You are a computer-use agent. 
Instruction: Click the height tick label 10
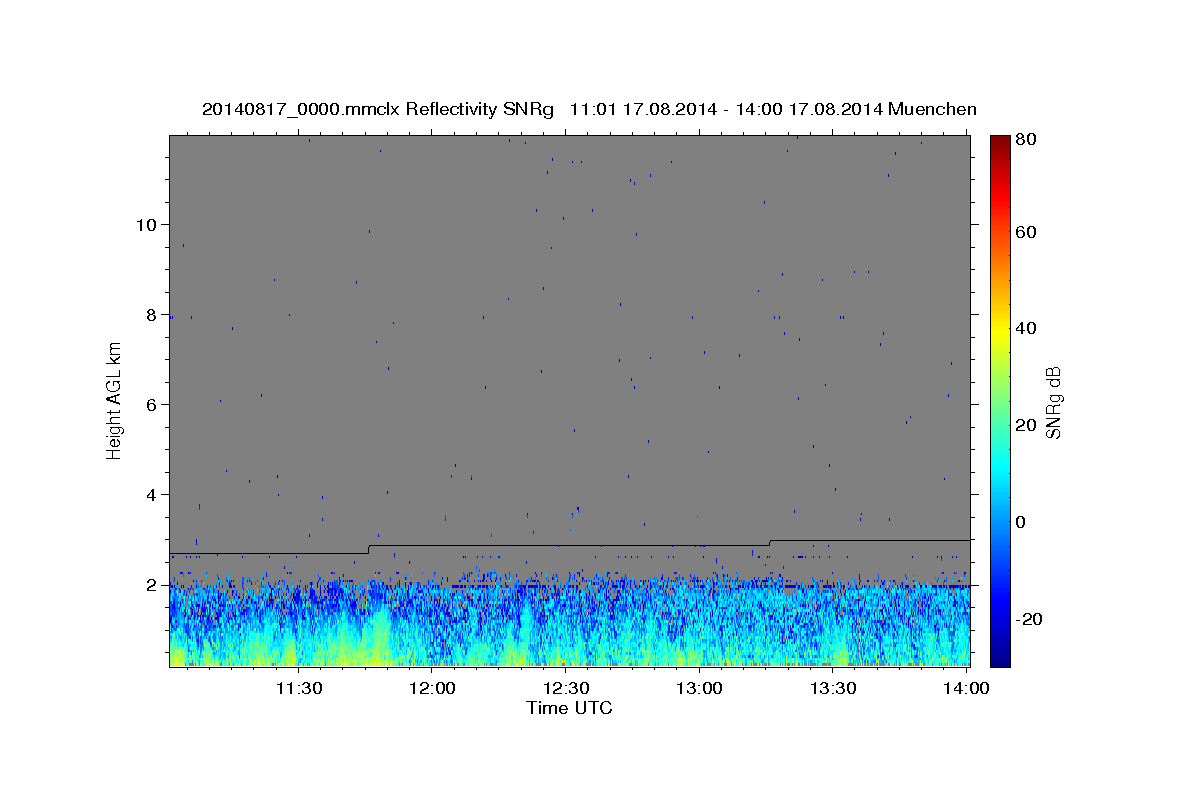pos(147,224)
